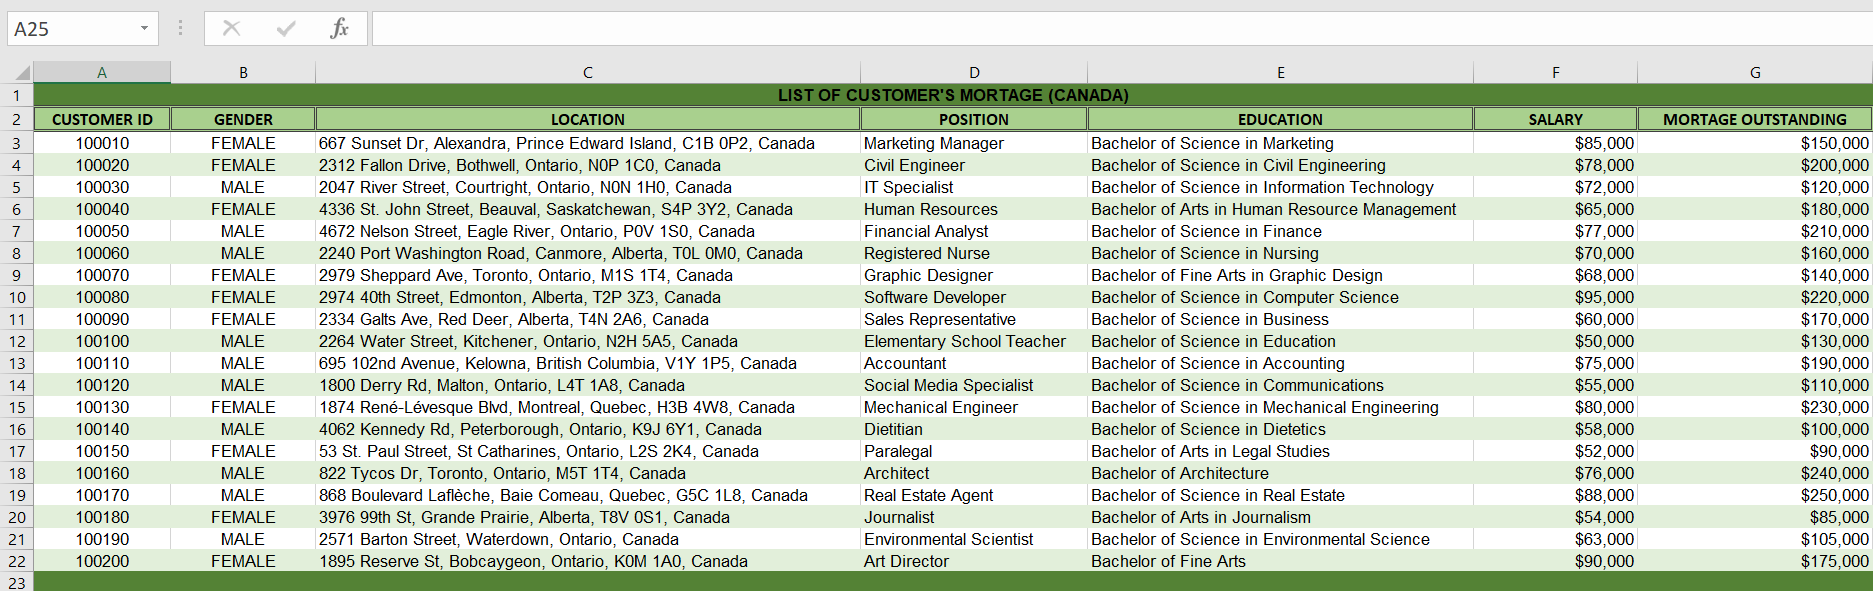Select the Software Developer position cell
The height and width of the screenshot is (591, 1873).
(974, 297)
